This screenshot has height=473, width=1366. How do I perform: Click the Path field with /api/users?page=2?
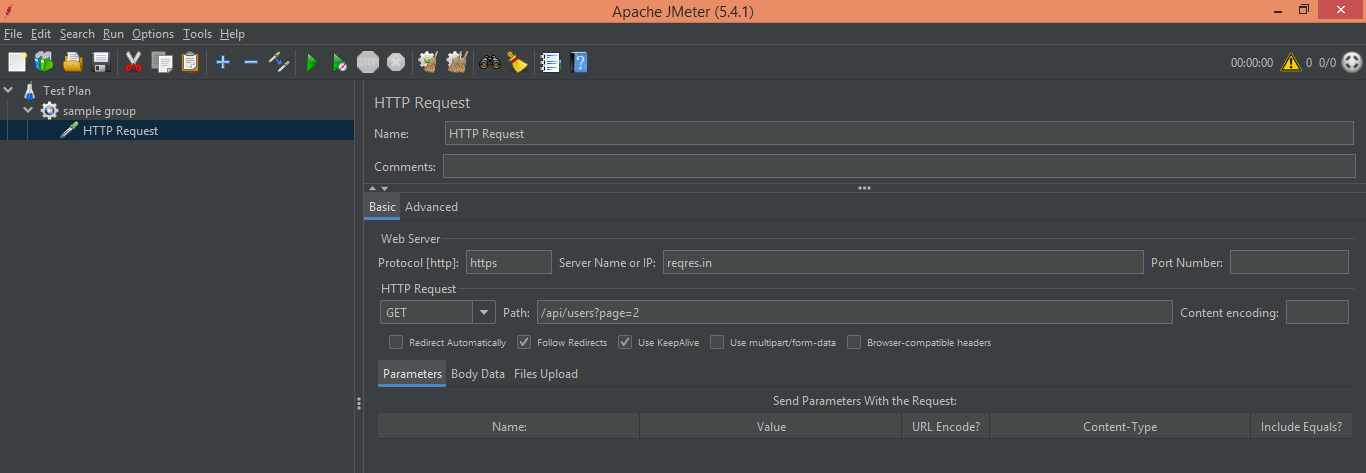[854, 312]
